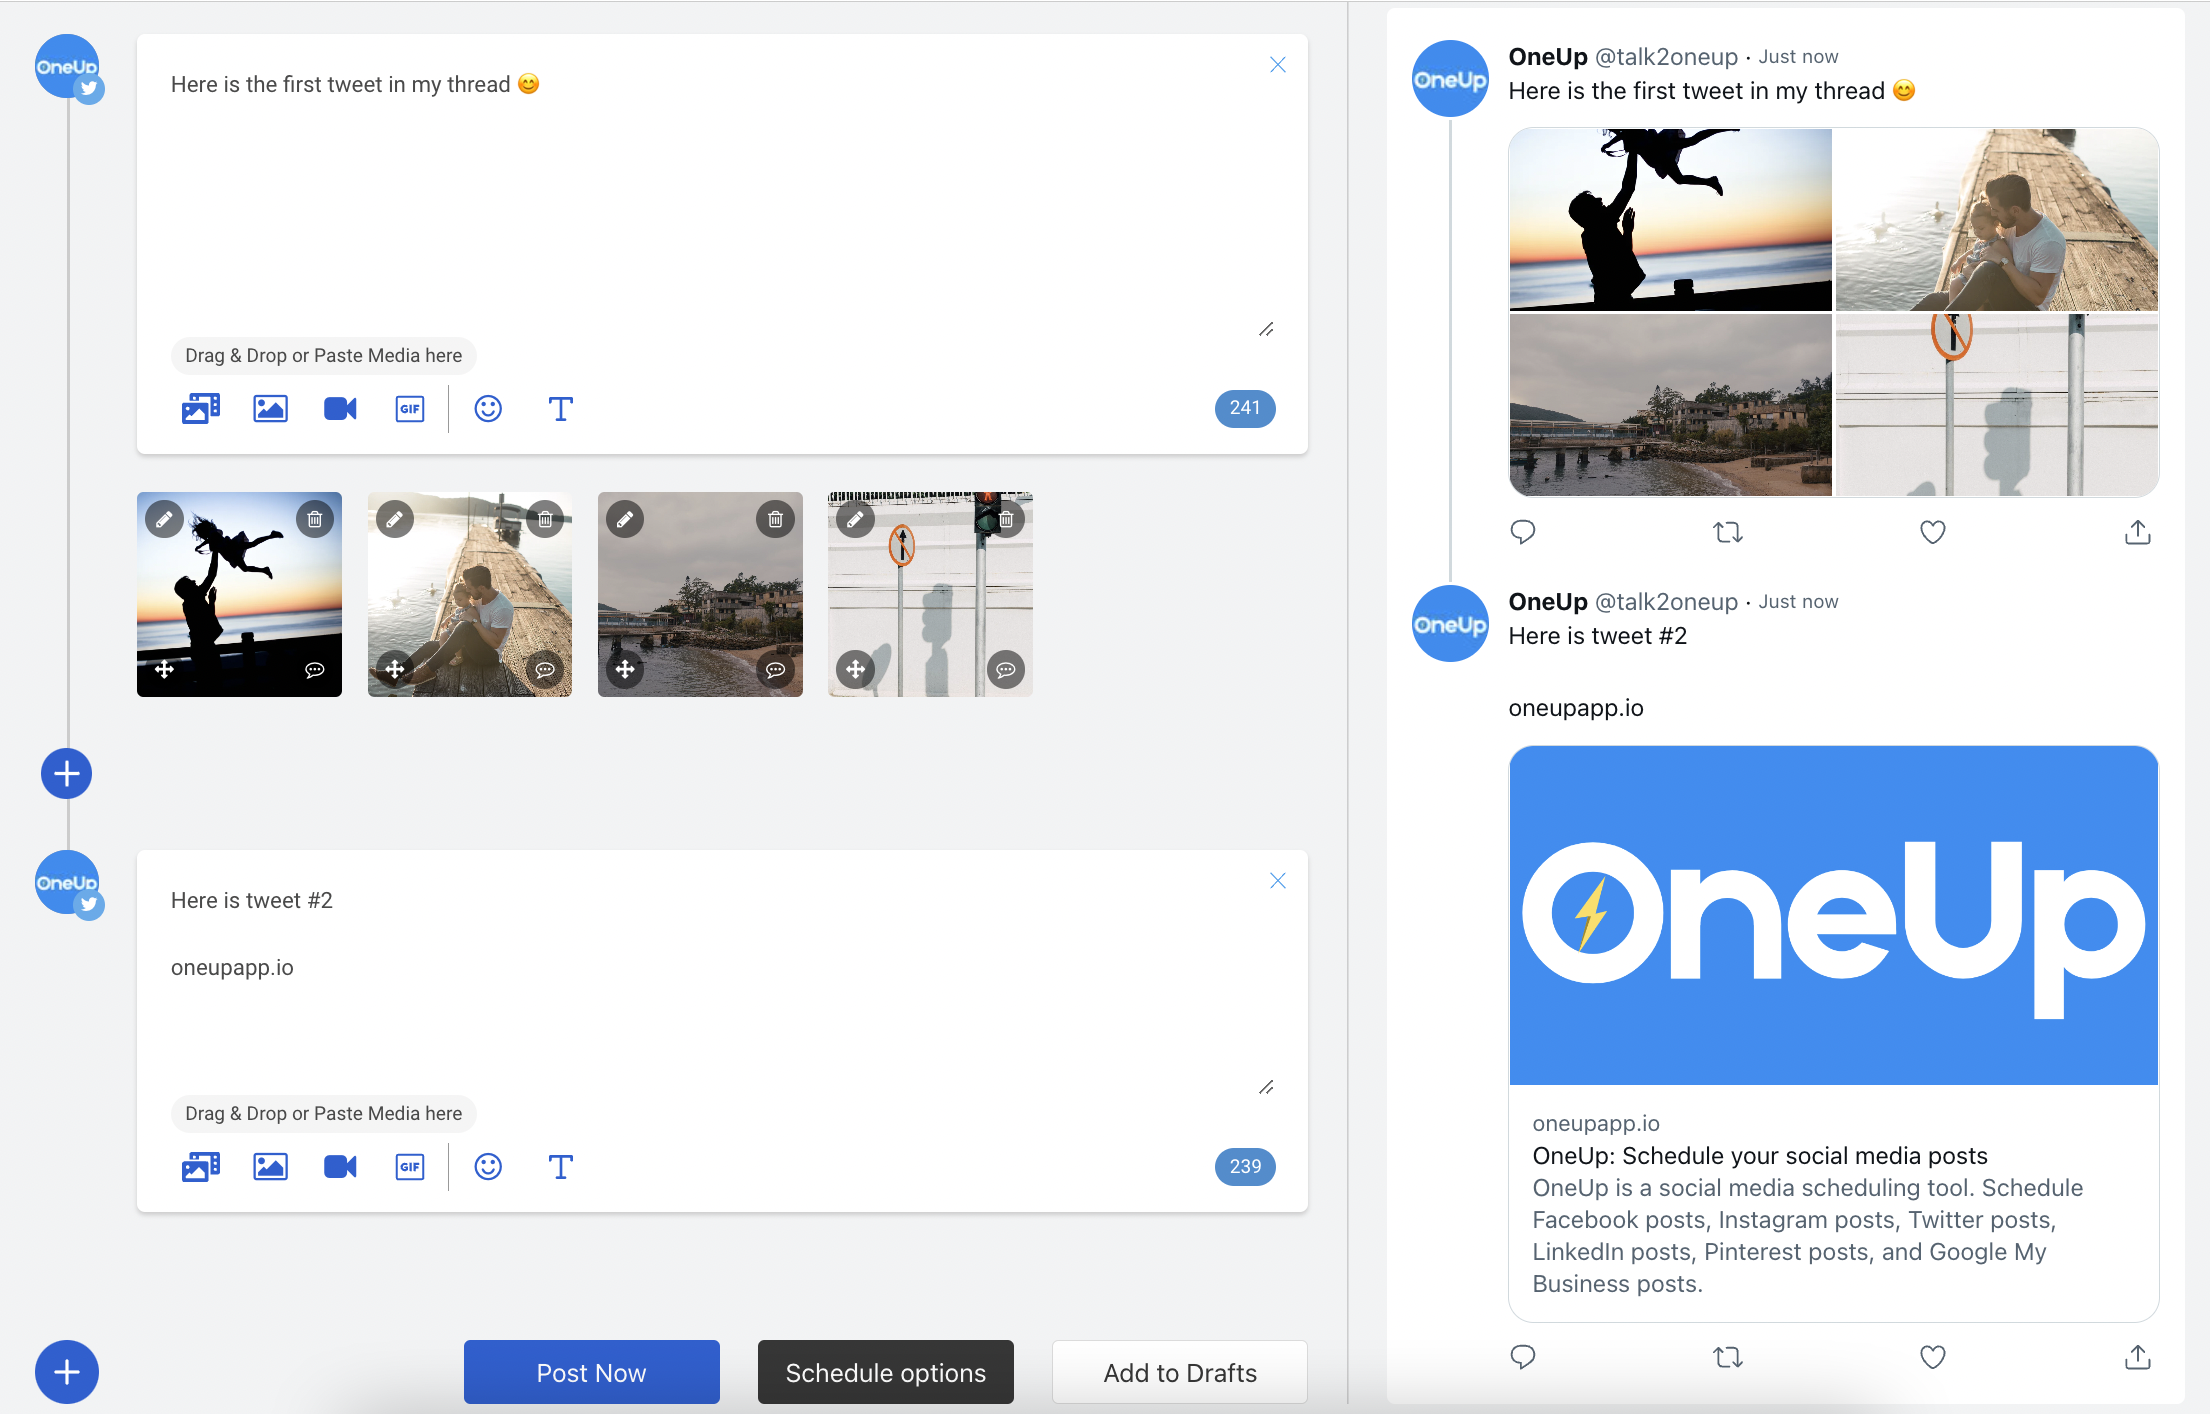Select Post Now to publish thread immediately
The height and width of the screenshot is (1414, 2210).
[x=590, y=1372]
